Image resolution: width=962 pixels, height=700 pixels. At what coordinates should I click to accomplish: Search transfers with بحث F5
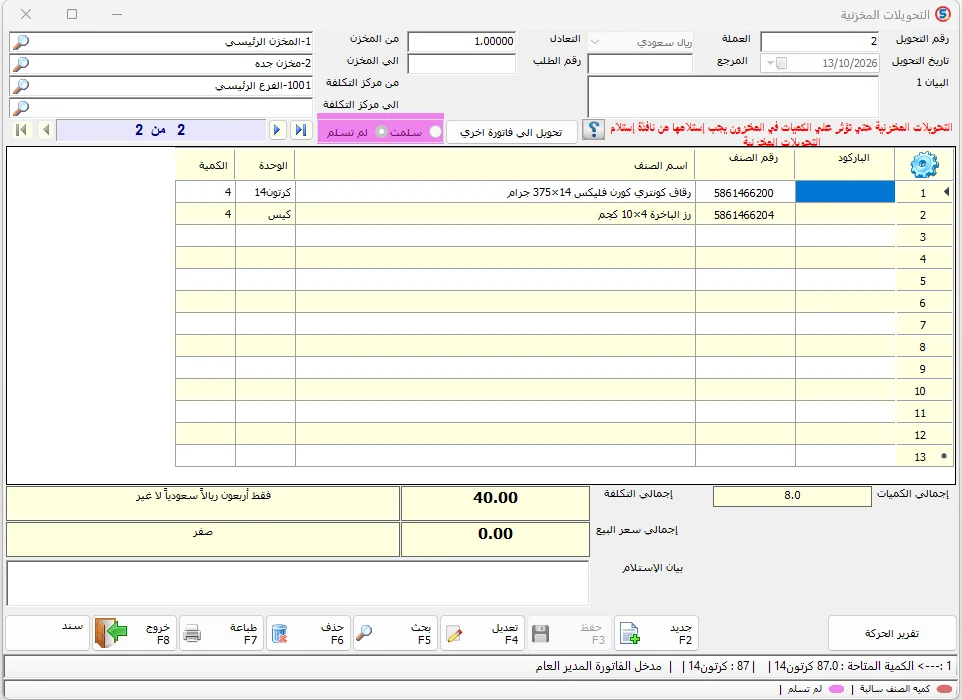(x=395, y=633)
